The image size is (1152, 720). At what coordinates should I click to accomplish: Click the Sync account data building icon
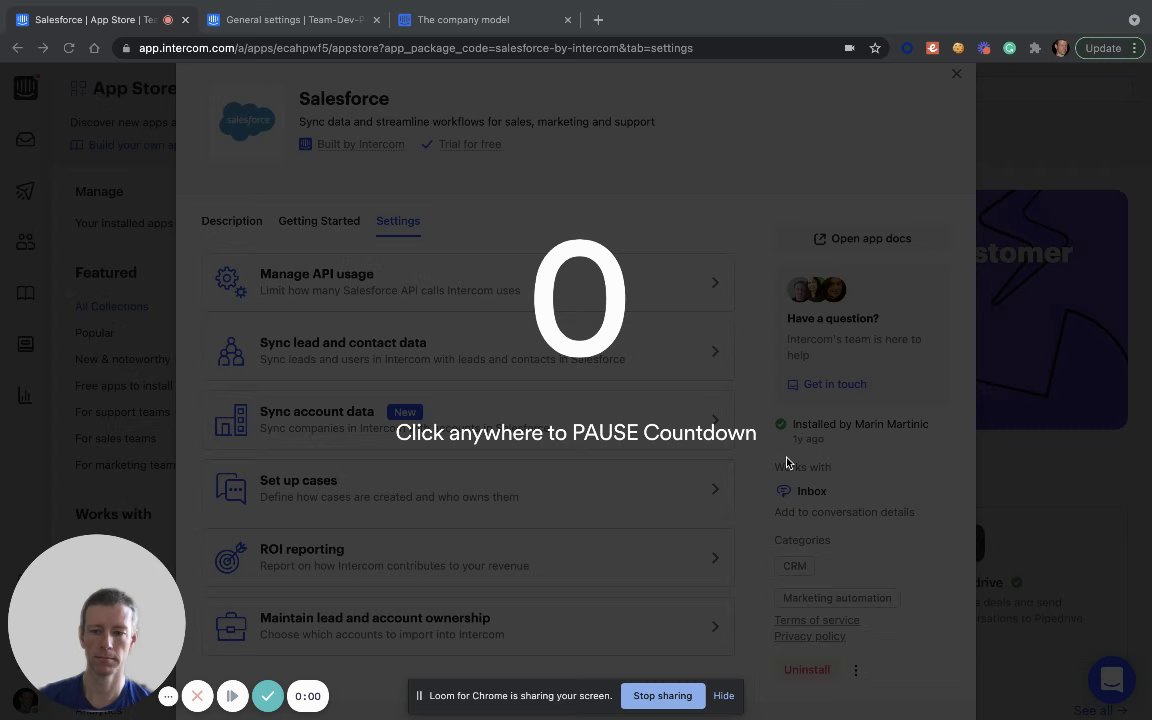click(231, 420)
